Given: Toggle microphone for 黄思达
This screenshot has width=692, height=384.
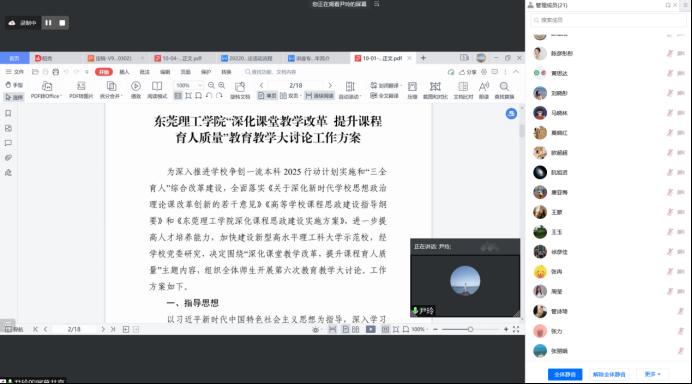Looking at the screenshot, I should (x=669, y=73).
